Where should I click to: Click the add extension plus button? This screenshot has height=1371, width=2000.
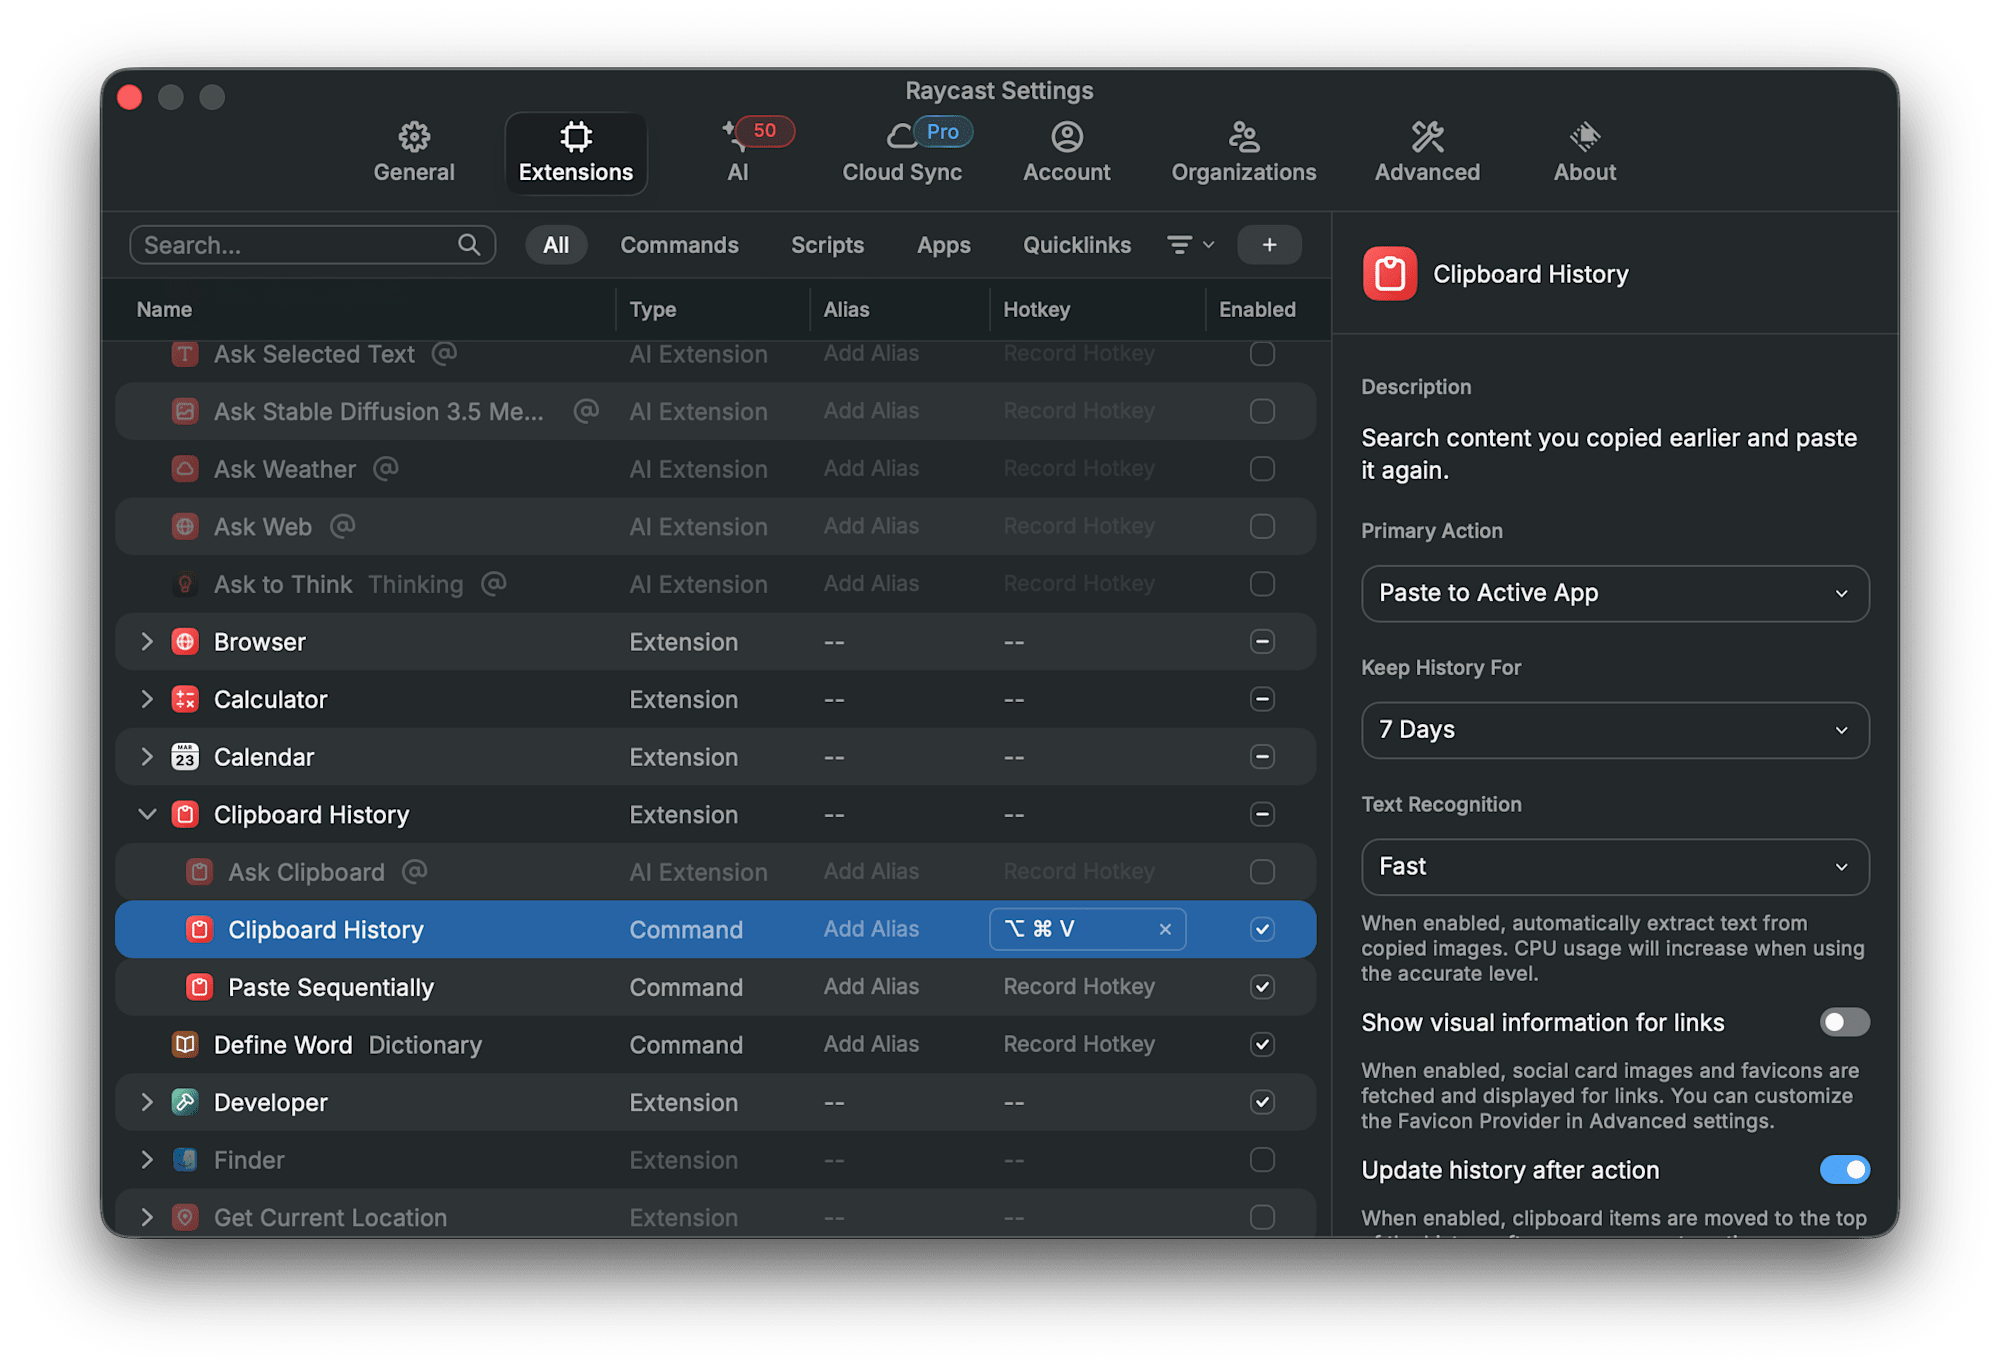click(x=1269, y=245)
